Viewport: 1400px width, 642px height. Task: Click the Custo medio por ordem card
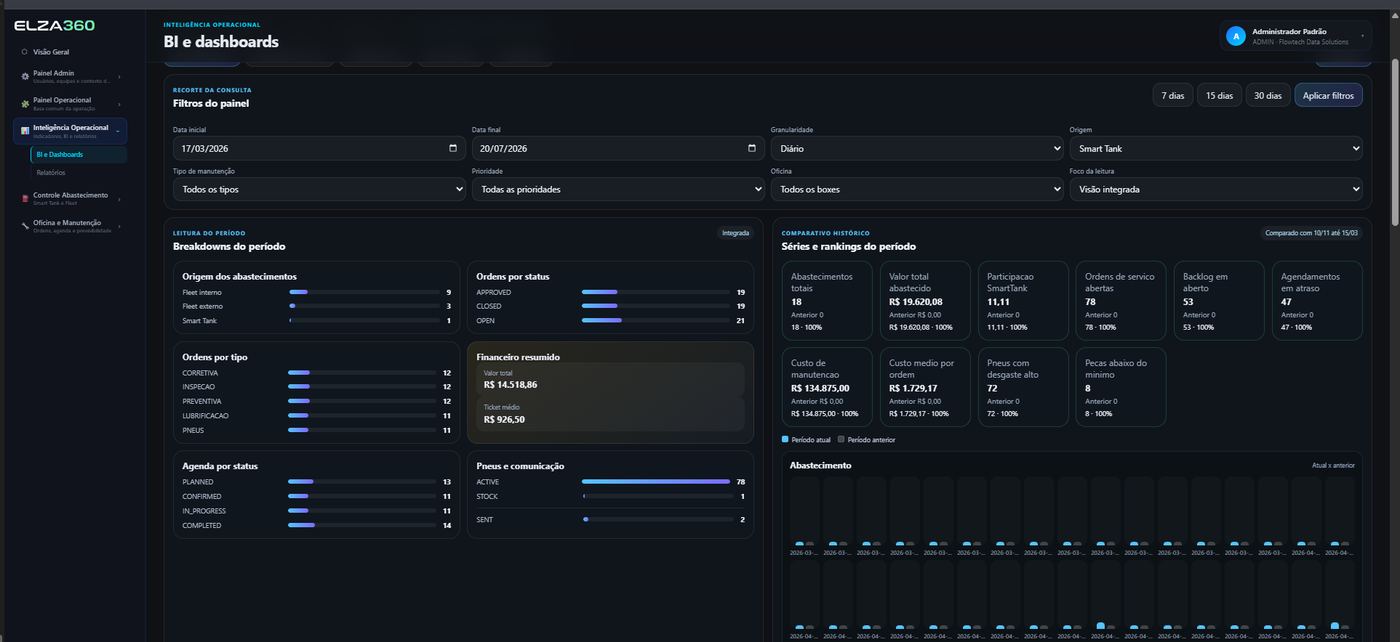coord(925,387)
